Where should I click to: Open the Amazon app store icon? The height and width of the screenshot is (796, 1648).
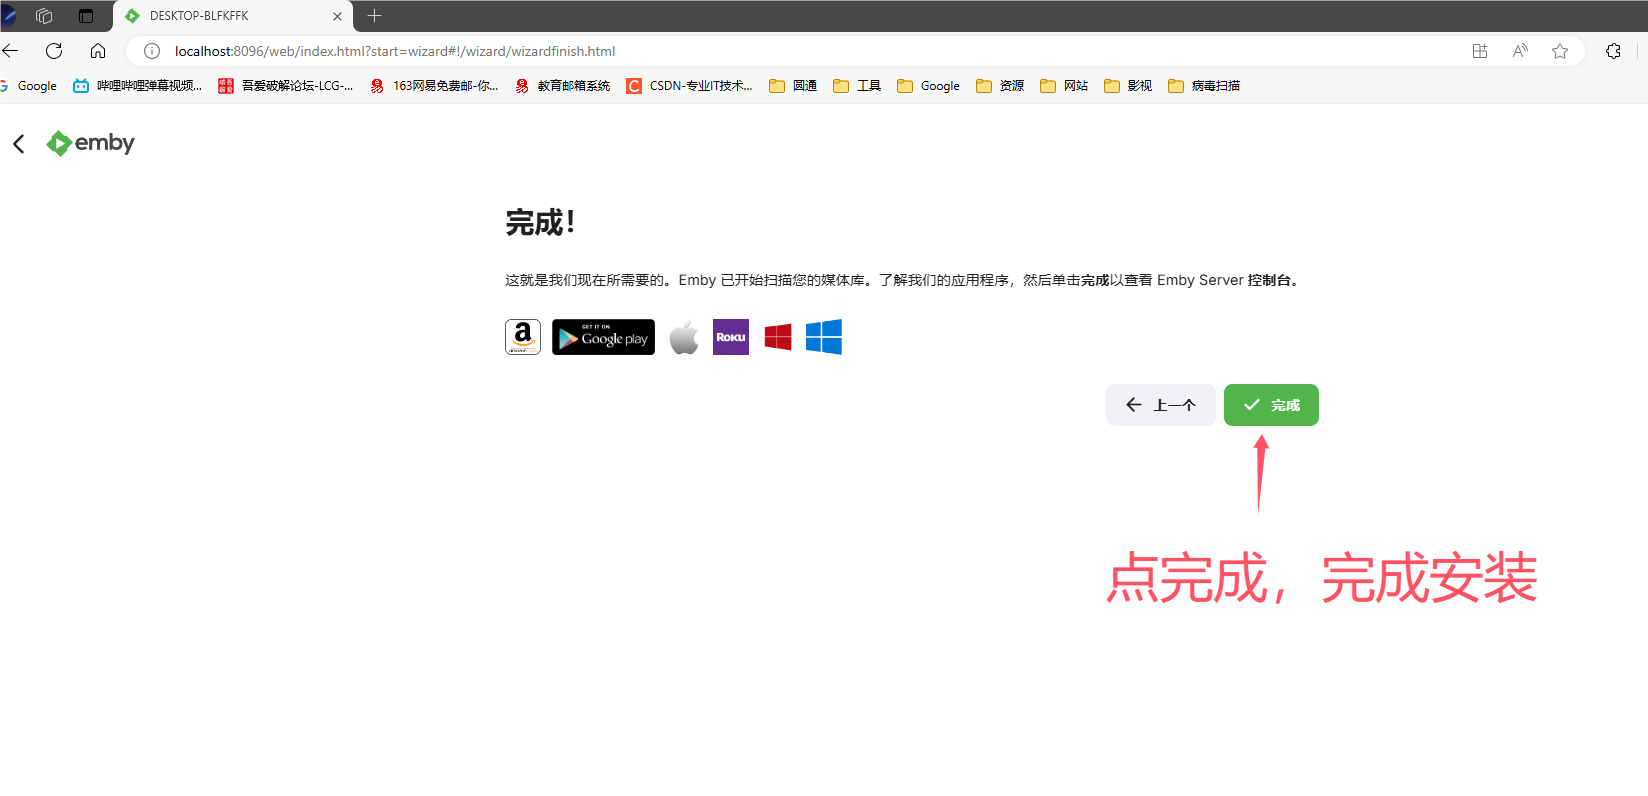pyautogui.click(x=523, y=337)
